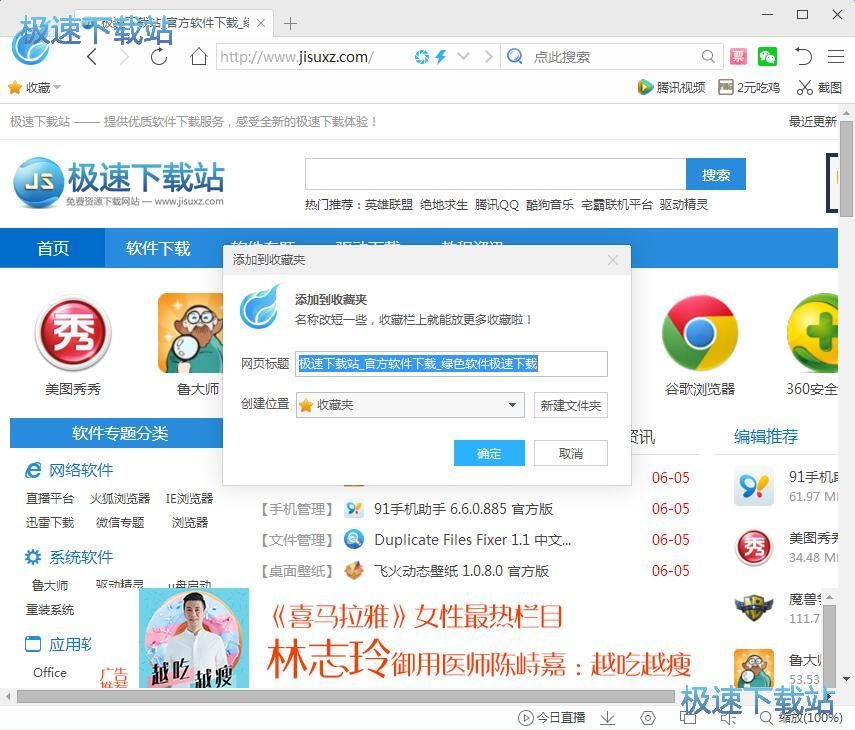Click the 截图 screenshot tool

820,87
